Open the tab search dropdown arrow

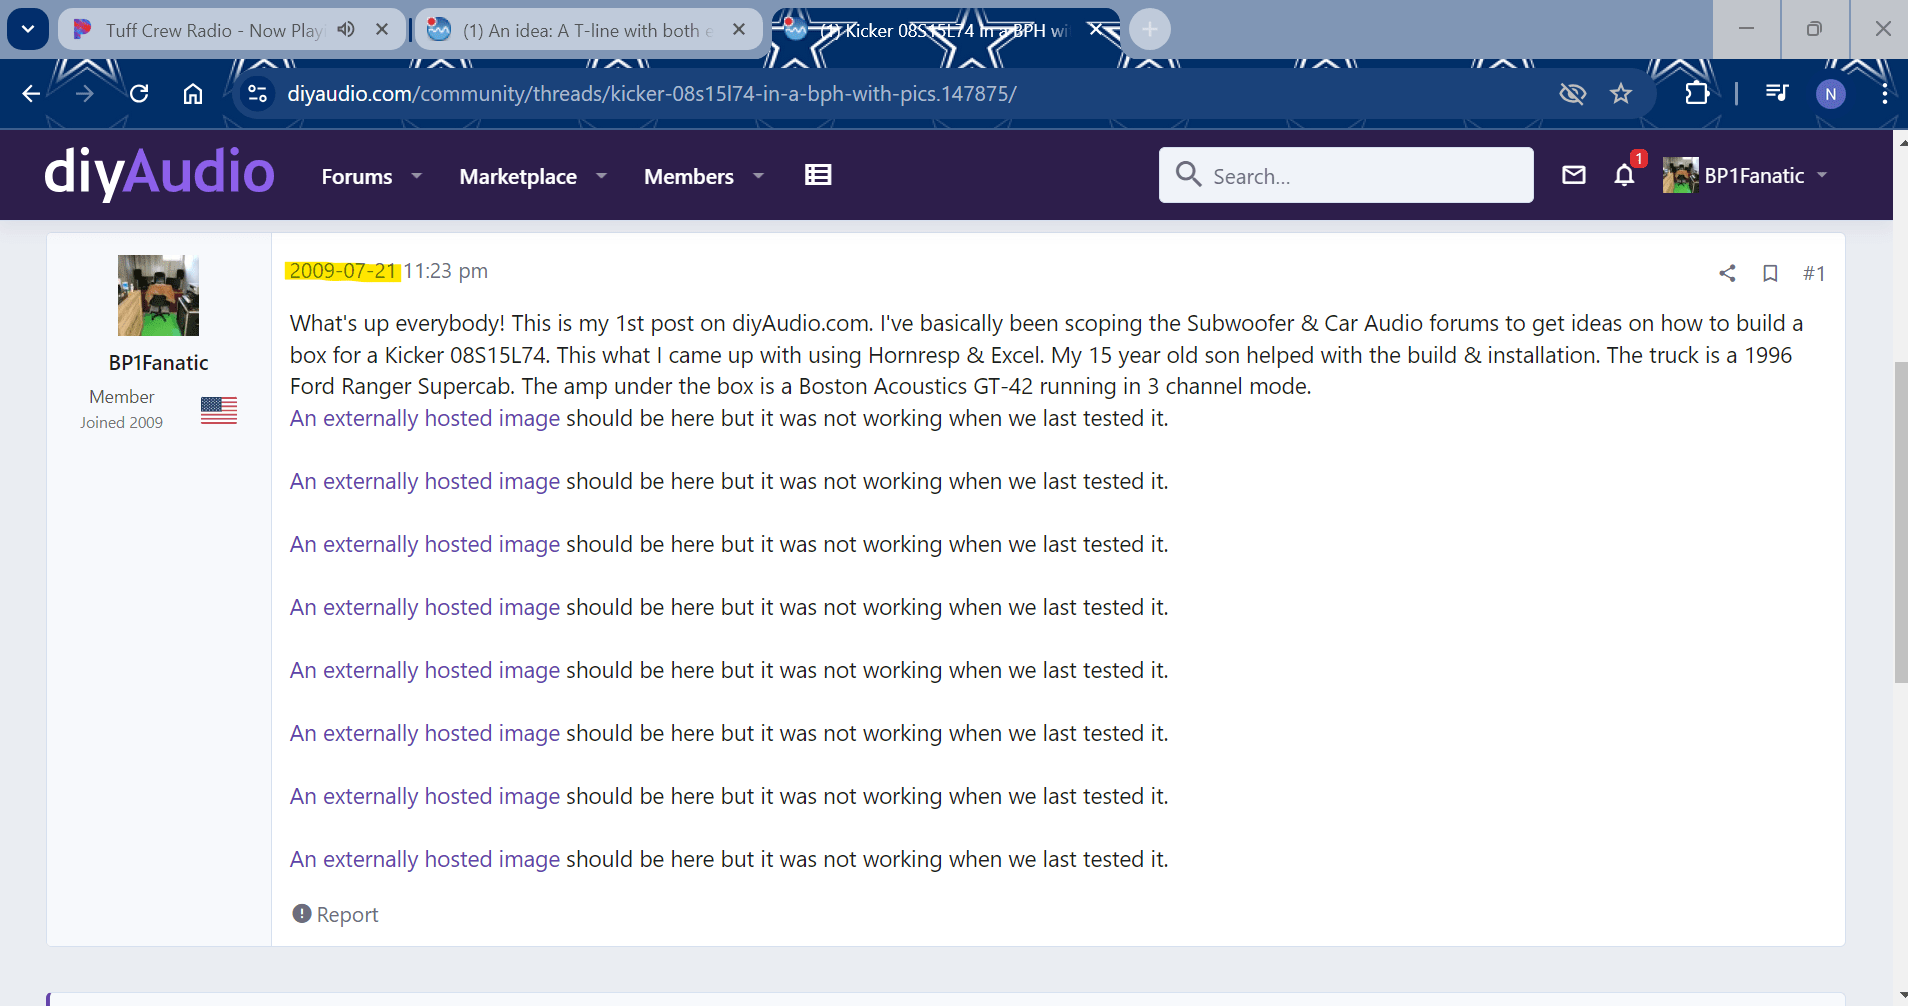point(28,29)
